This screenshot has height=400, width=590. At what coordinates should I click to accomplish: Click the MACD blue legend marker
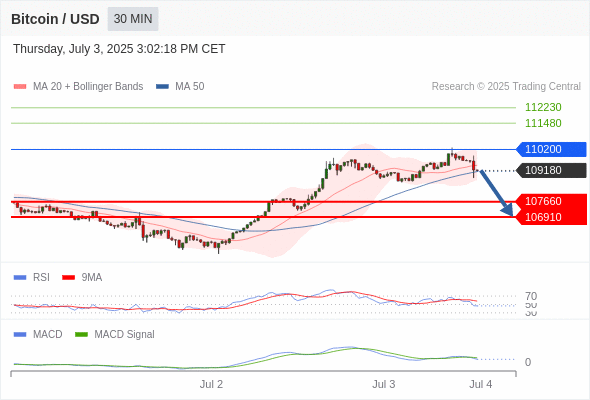click(x=20, y=334)
